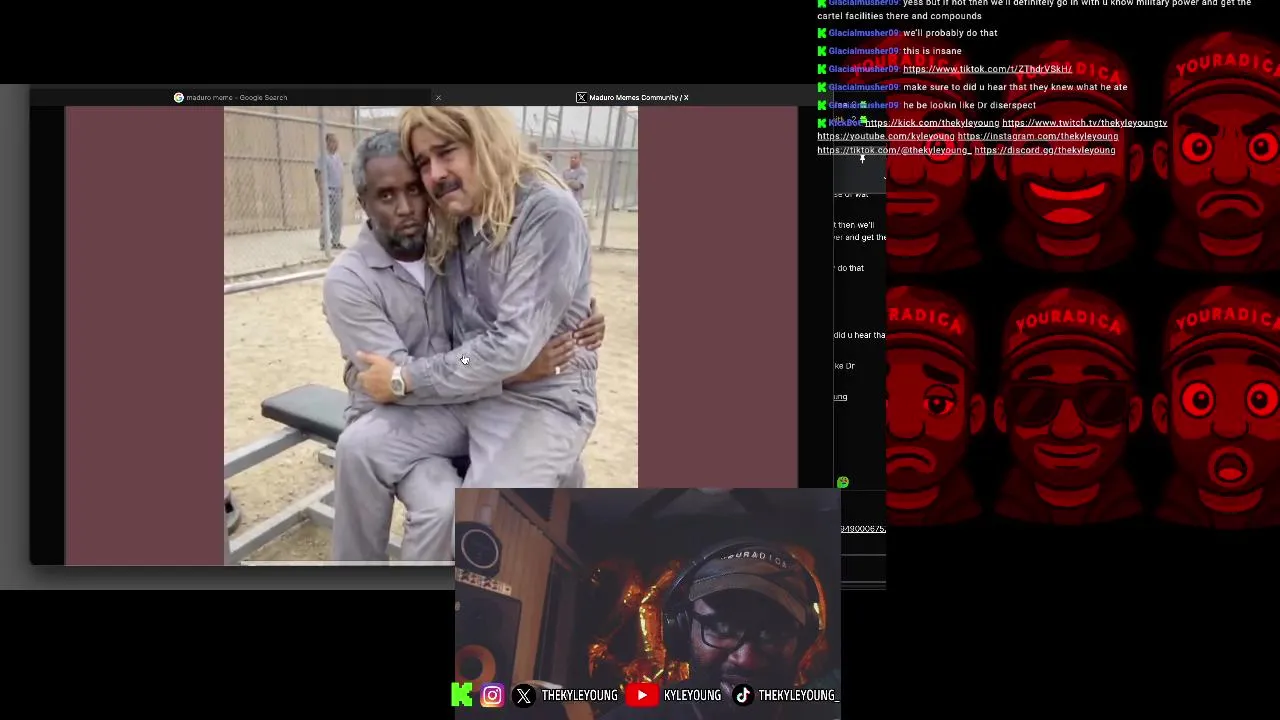
Task: Click the KYLEYOUNG handle beside the YouTube icon
Action: pyautogui.click(x=692, y=695)
